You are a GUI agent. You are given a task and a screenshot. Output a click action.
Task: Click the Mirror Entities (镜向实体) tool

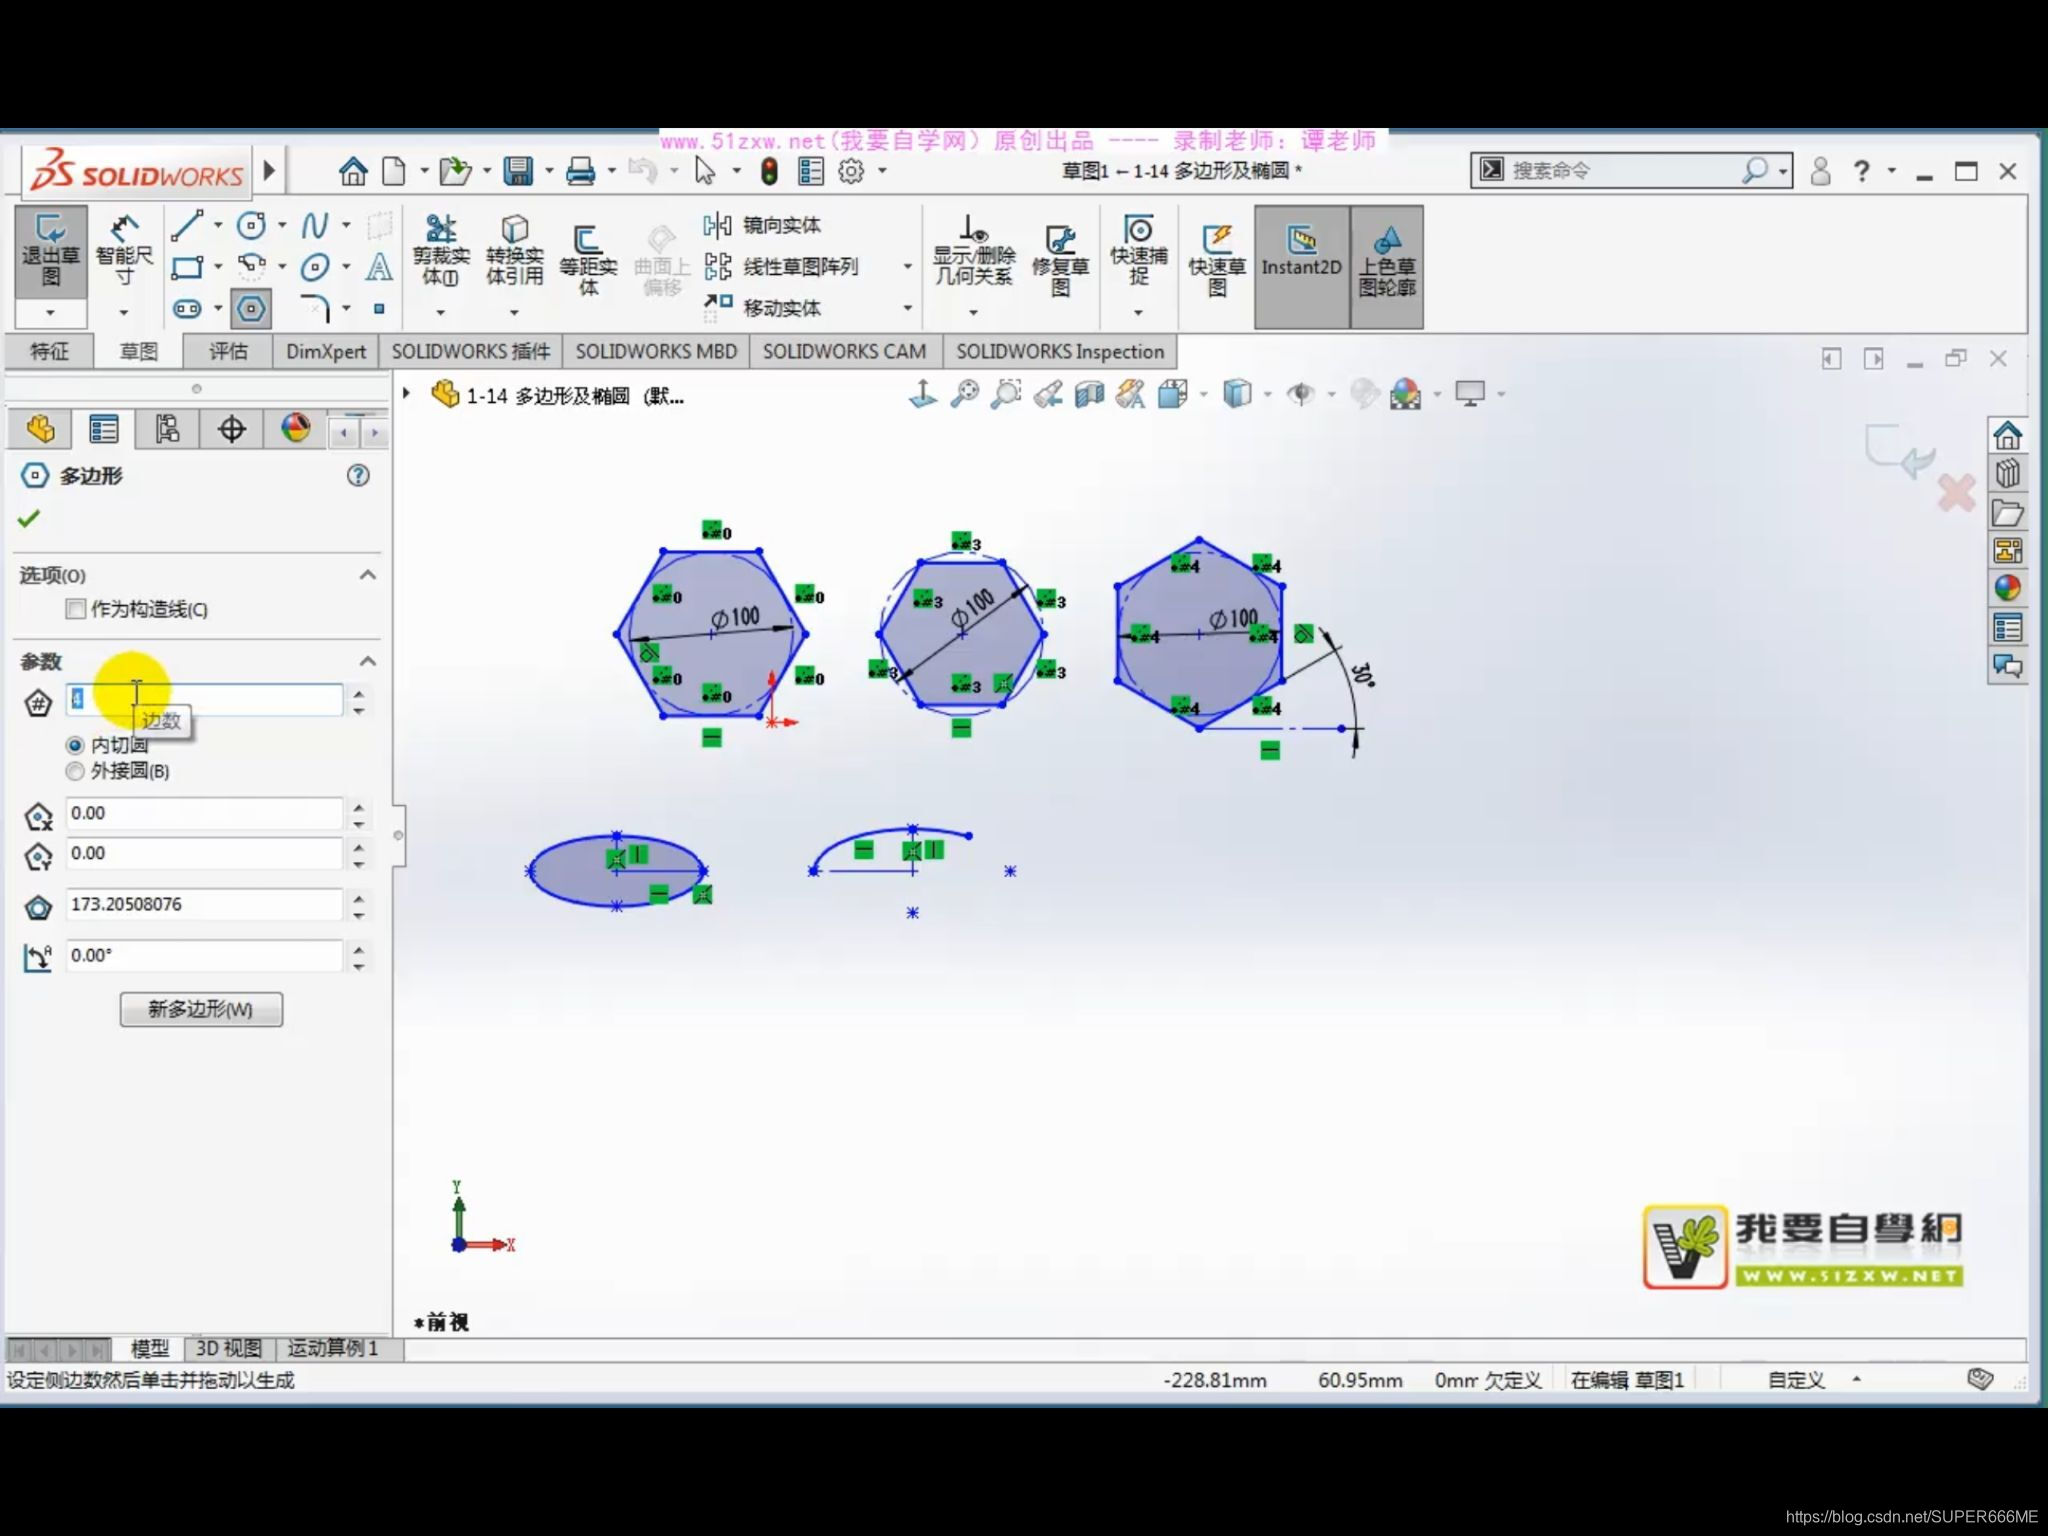(x=764, y=225)
